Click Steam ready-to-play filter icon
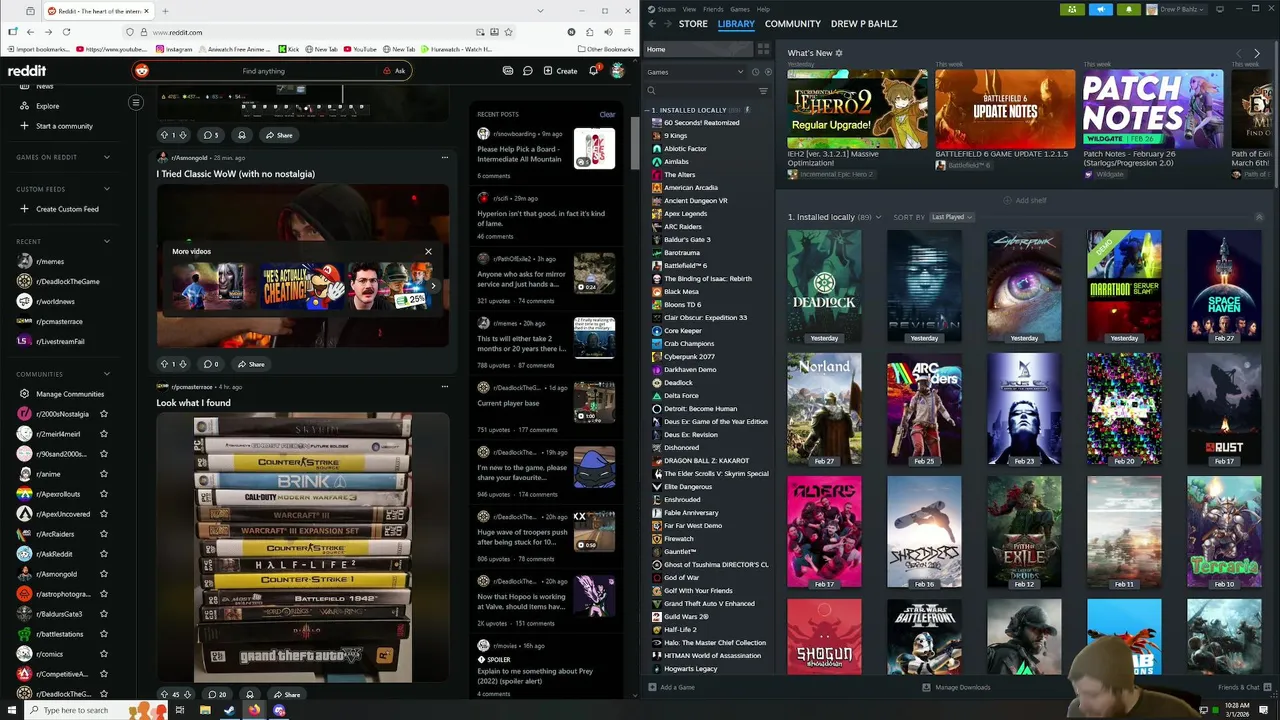 (x=768, y=72)
